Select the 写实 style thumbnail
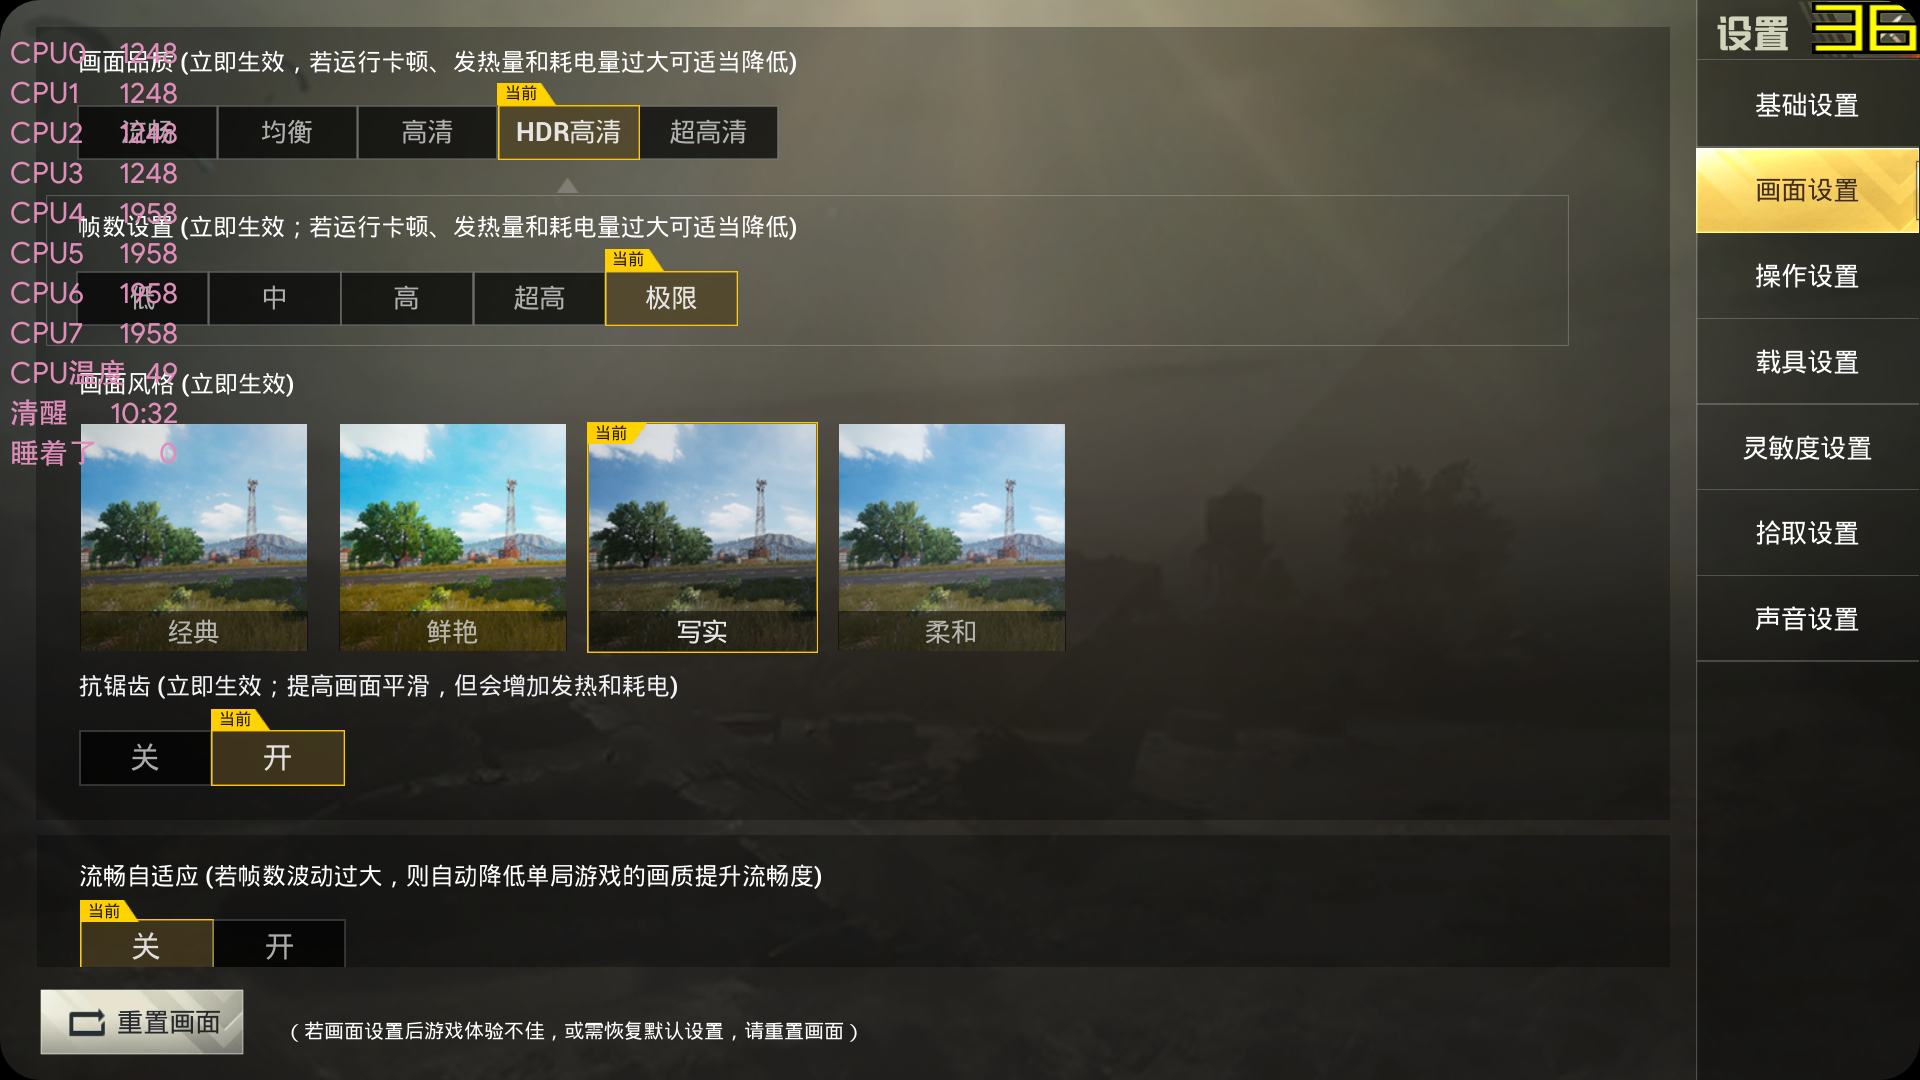This screenshot has width=1920, height=1080. 702,537
